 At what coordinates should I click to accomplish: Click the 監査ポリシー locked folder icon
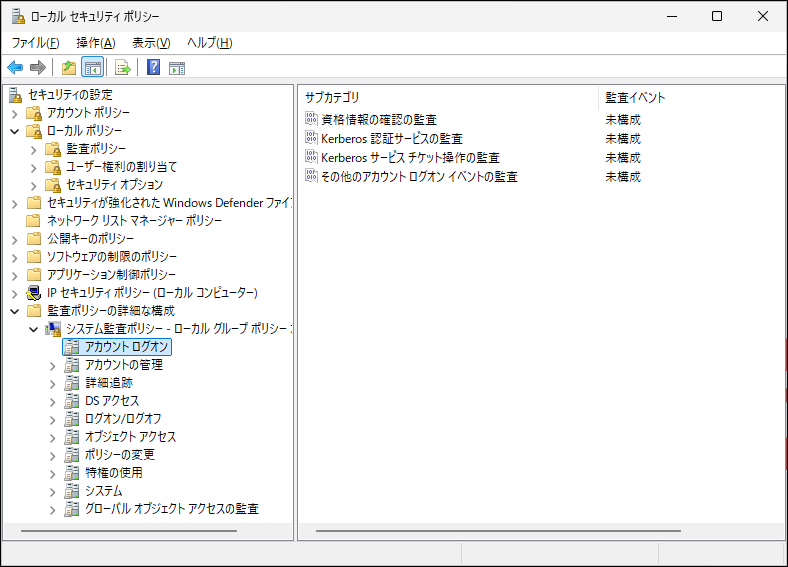[x=53, y=149]
